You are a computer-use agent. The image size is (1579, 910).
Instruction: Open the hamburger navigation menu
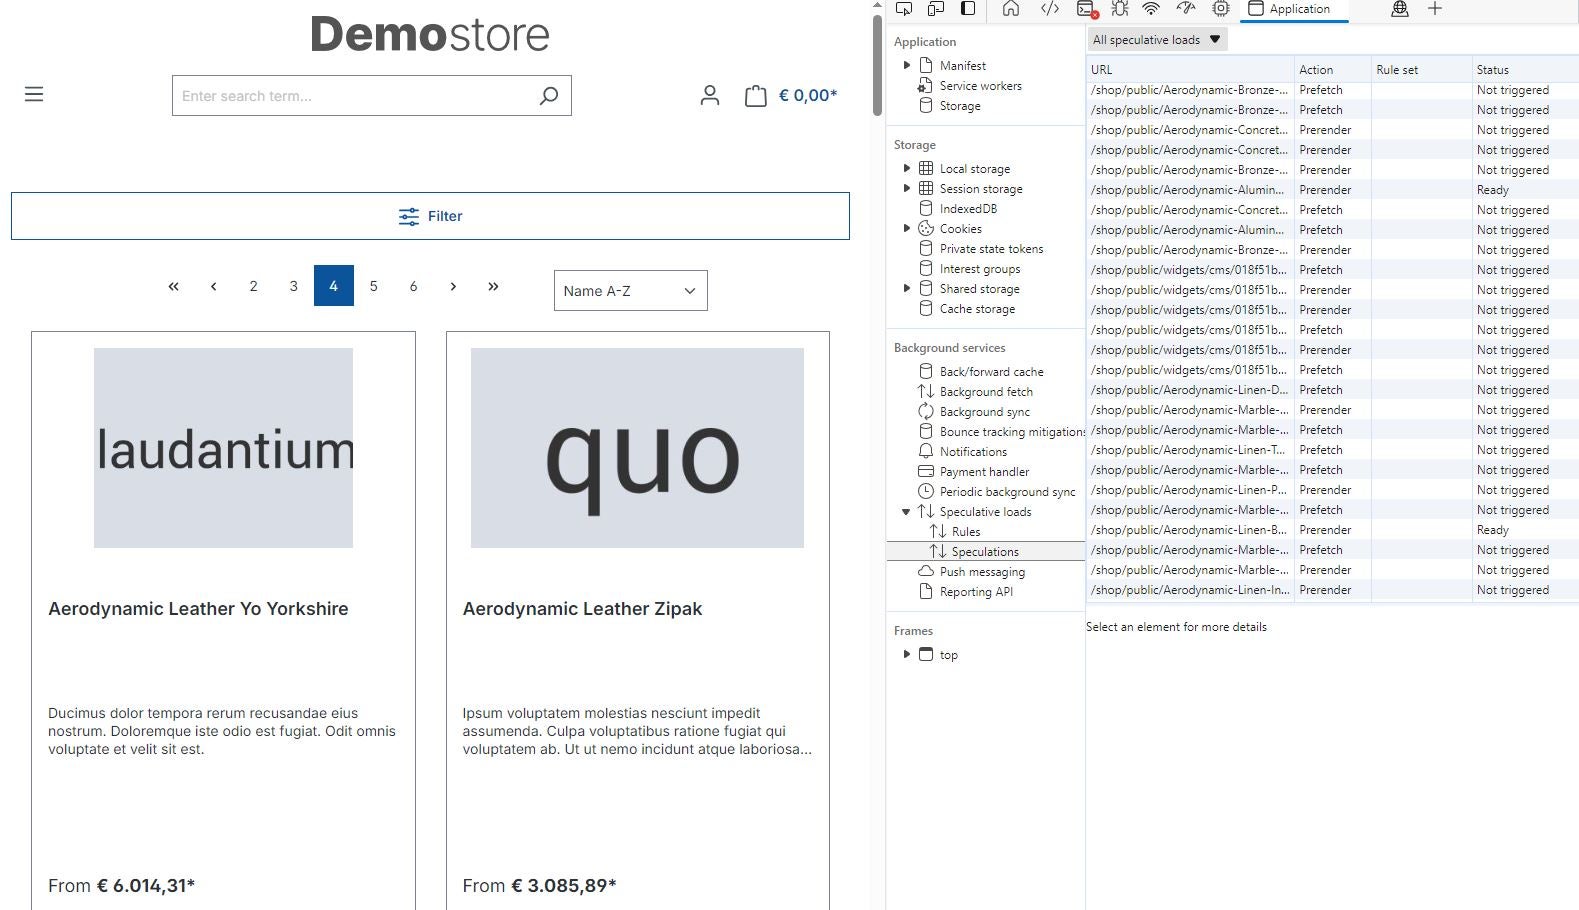(34, 95)
